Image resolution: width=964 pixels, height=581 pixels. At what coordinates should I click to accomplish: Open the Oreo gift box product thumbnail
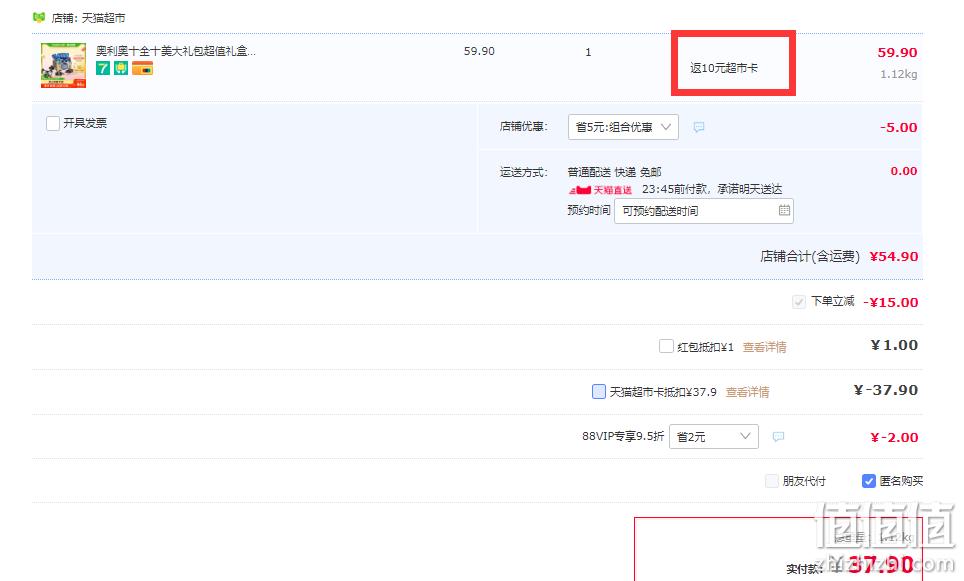[x=63, y=65]
